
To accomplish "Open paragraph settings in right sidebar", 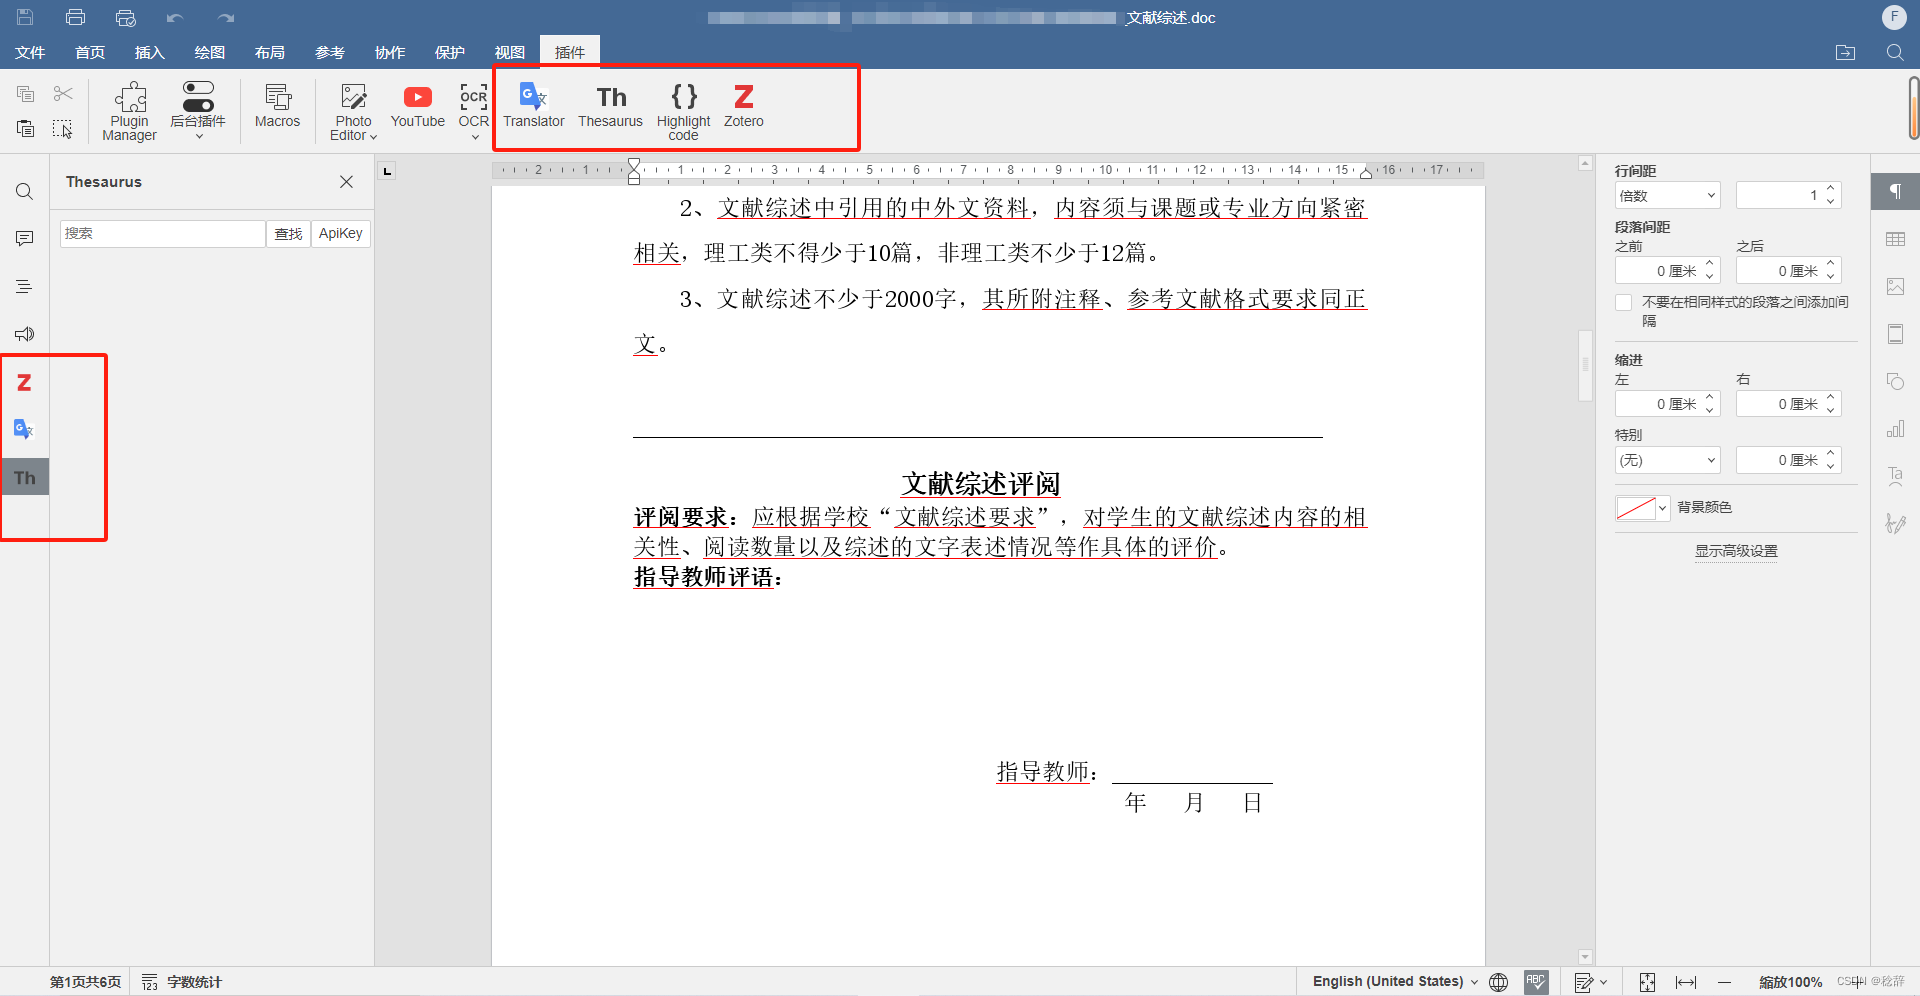I will [1895, 191].
